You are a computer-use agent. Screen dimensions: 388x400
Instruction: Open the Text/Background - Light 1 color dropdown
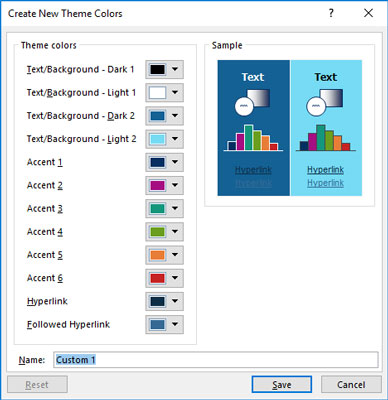[x=164, y=93]
